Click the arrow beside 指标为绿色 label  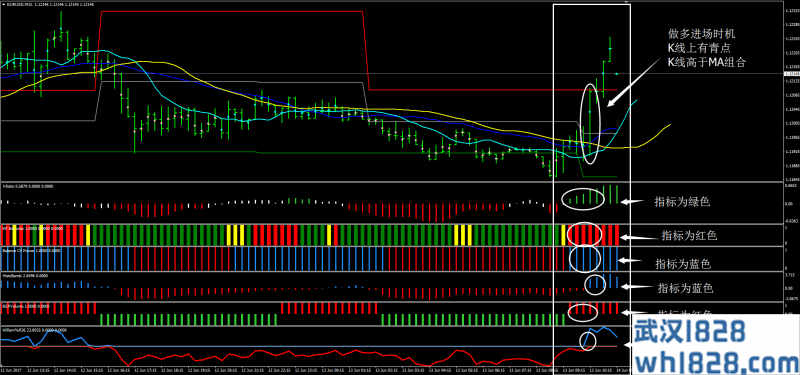point(632,202)
